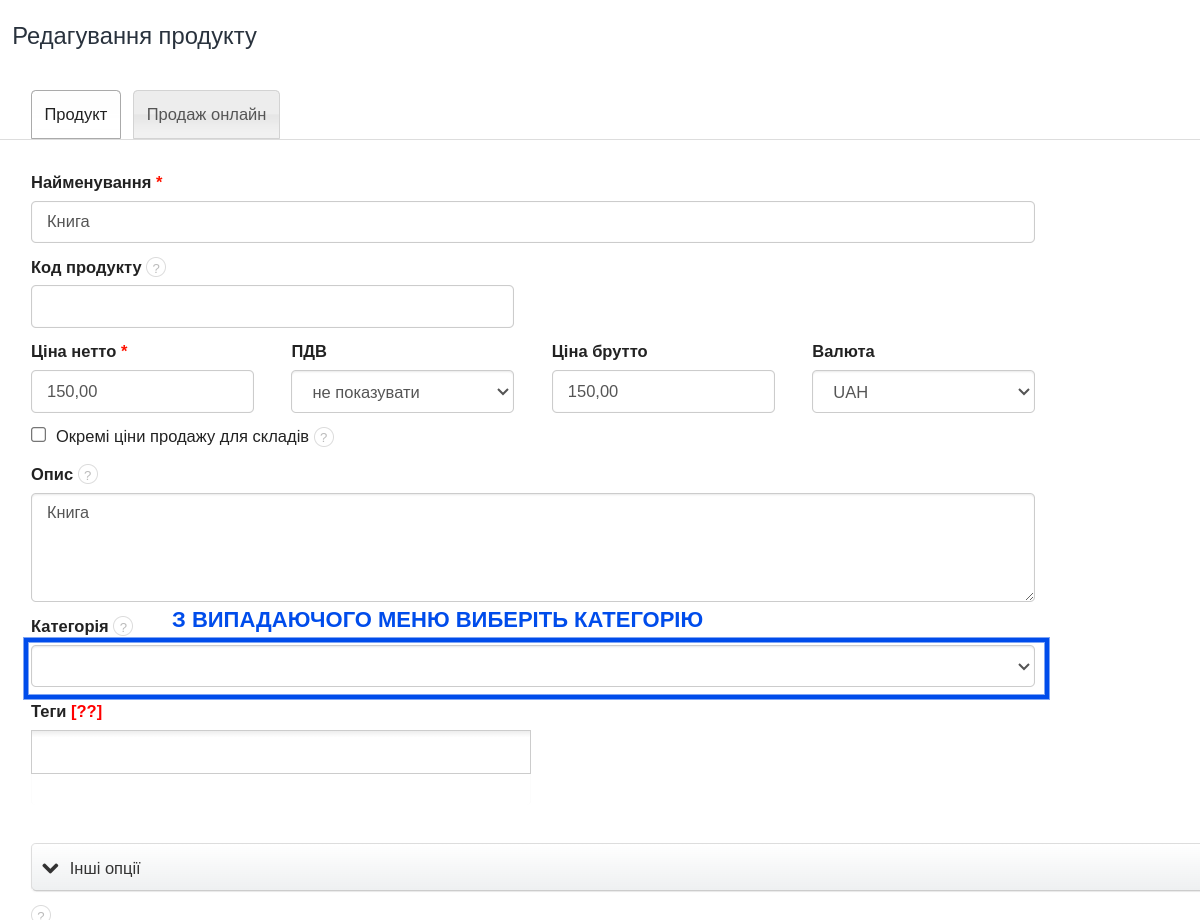Click the red [??] link by Теги
The height and width of the screenshot is (920, 1200).
86,711
